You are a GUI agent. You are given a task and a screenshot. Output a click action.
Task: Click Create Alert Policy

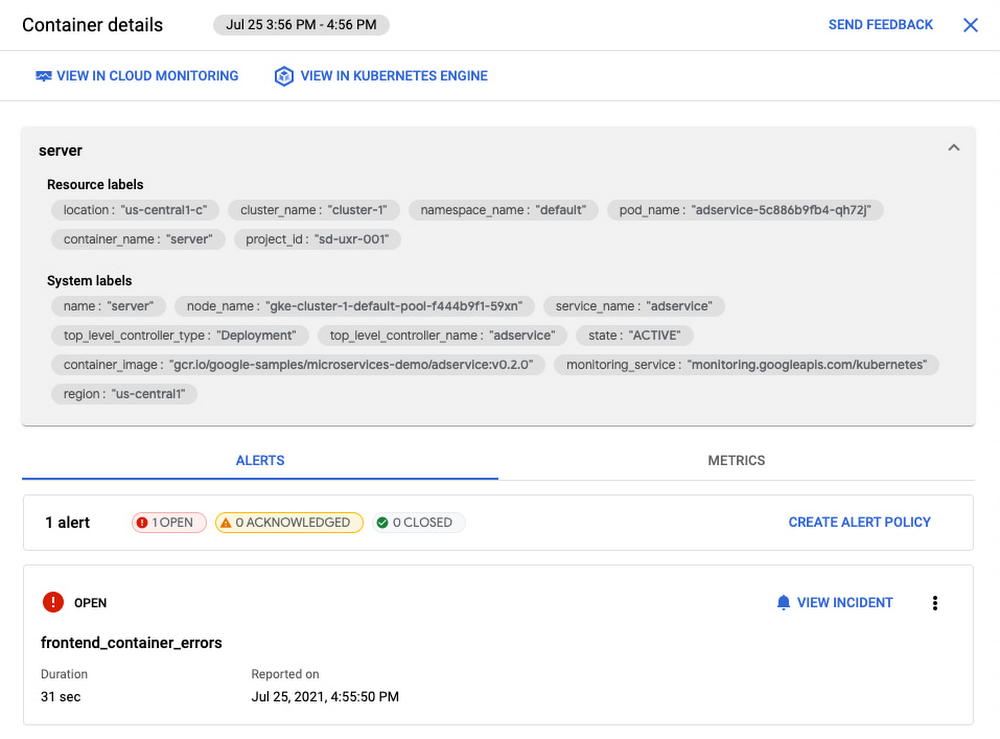click(859, 522)
